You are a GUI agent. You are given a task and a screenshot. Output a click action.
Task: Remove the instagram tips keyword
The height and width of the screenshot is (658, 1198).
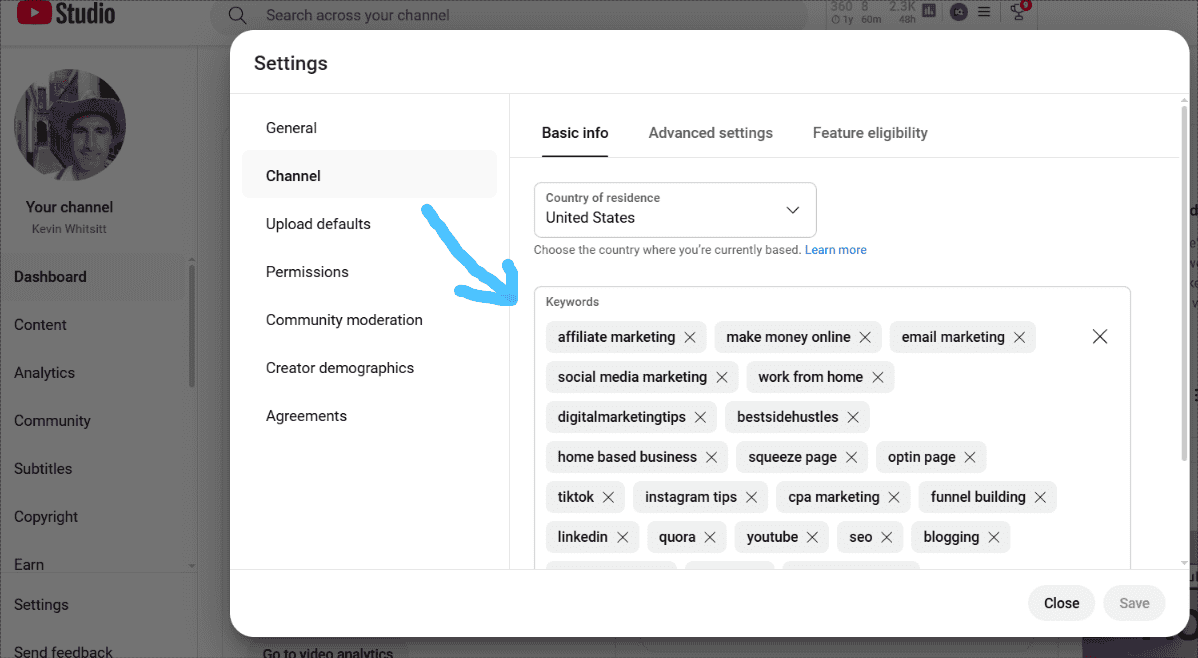tap(751, 497)
